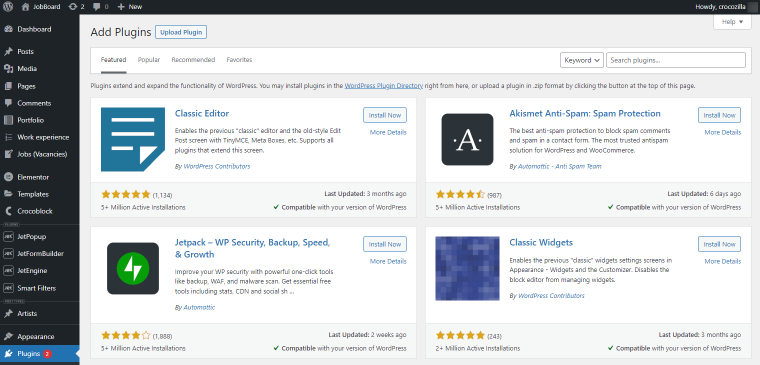The width and height of the screenshot is (760, 365).
Task: Switch to the Popular tab
Action: [149, 60]
